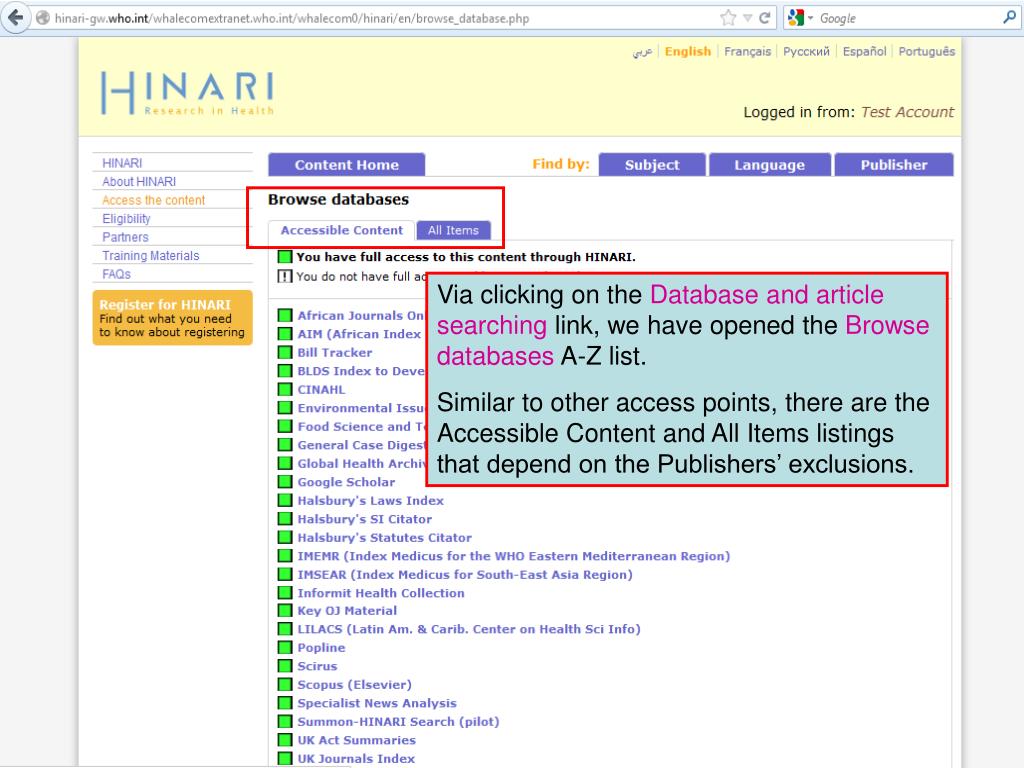
Task: Click the bookmark star icon in address bar
Action: 728,18
